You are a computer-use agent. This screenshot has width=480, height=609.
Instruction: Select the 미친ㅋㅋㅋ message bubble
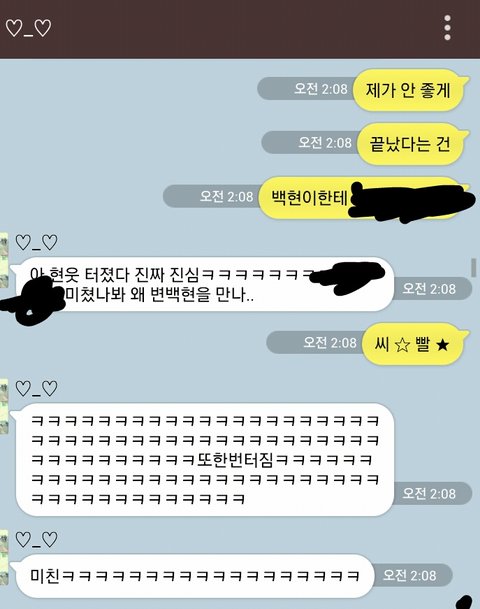[192, 576]
